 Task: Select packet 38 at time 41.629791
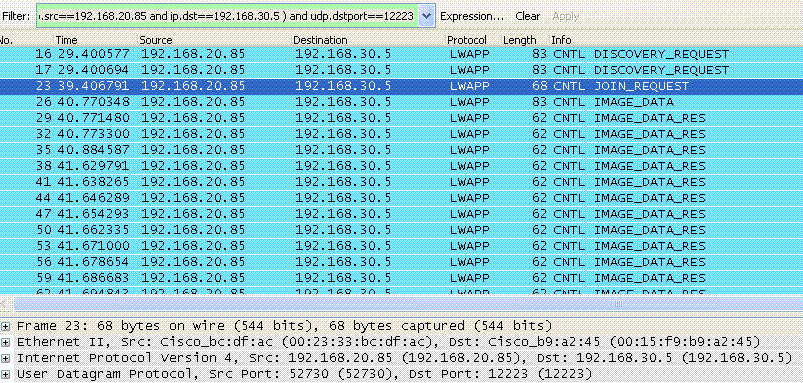pos(402,166)
